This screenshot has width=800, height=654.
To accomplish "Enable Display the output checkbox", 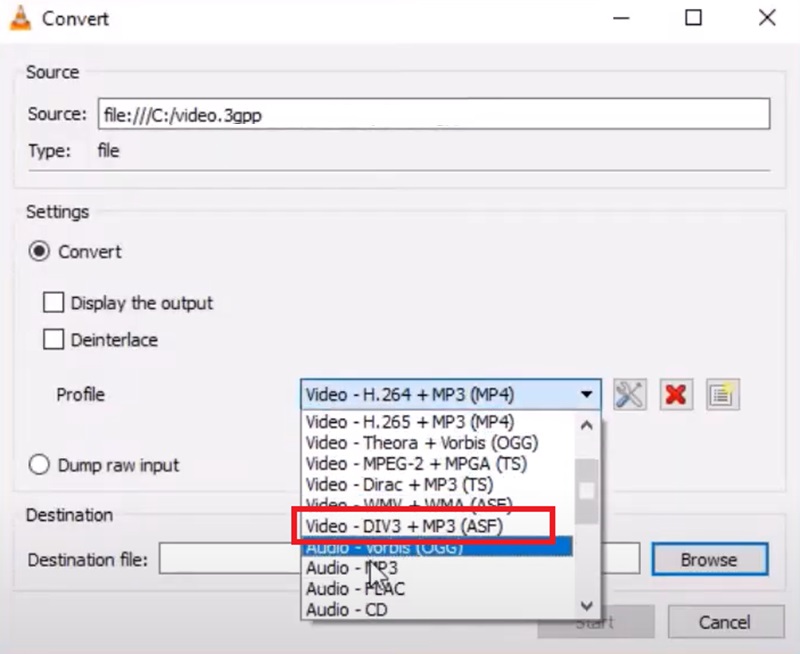I will (x=54, y=302).
